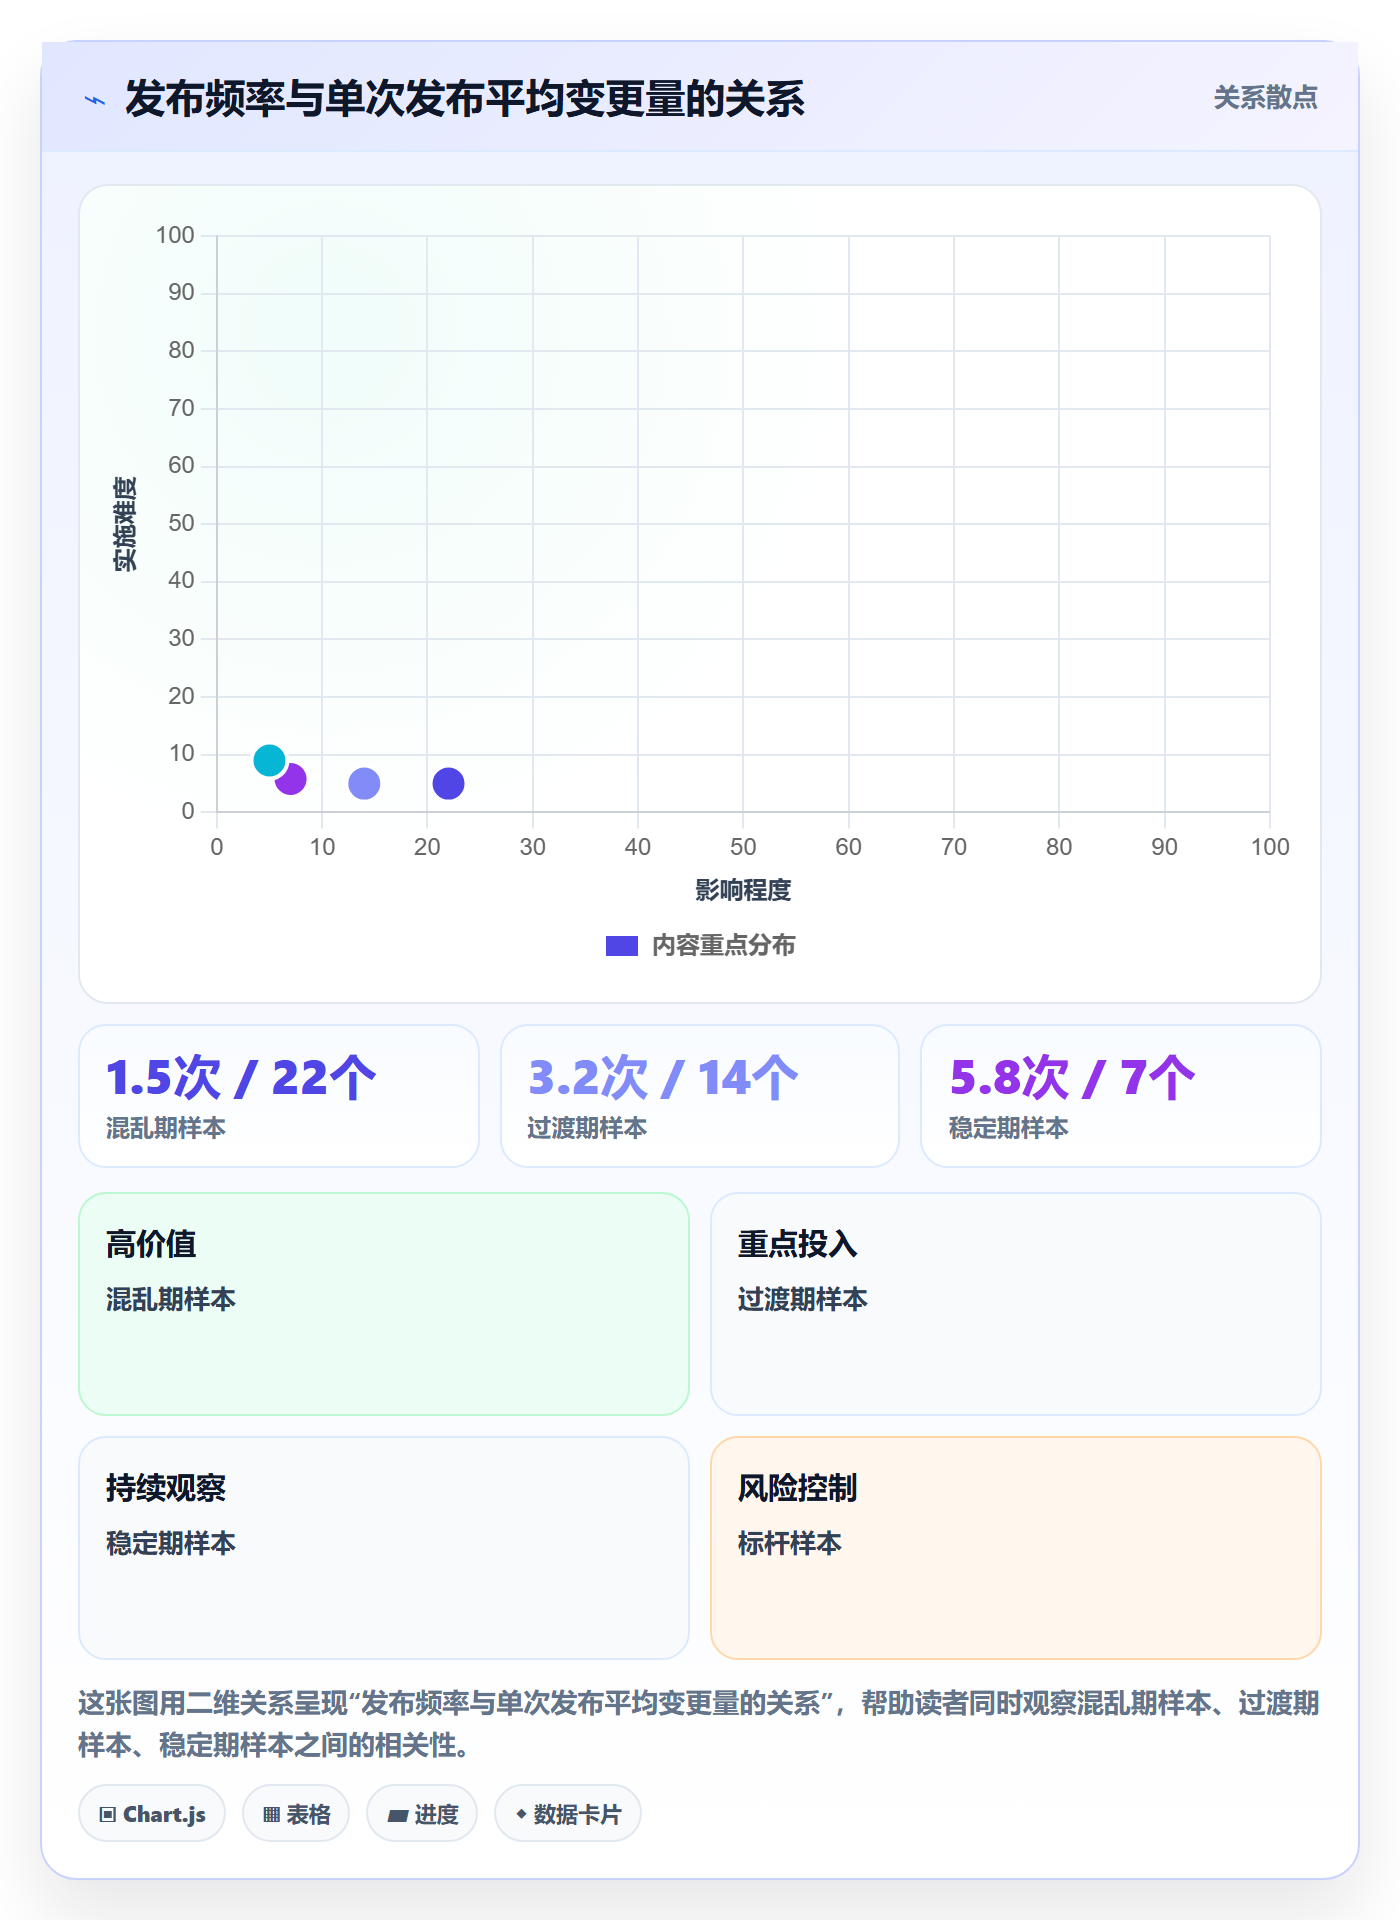Open the 重点投入 quadrant card
Image resolution: width=1400 pixels, height=1920 pixels.
click(1016, 1304)
